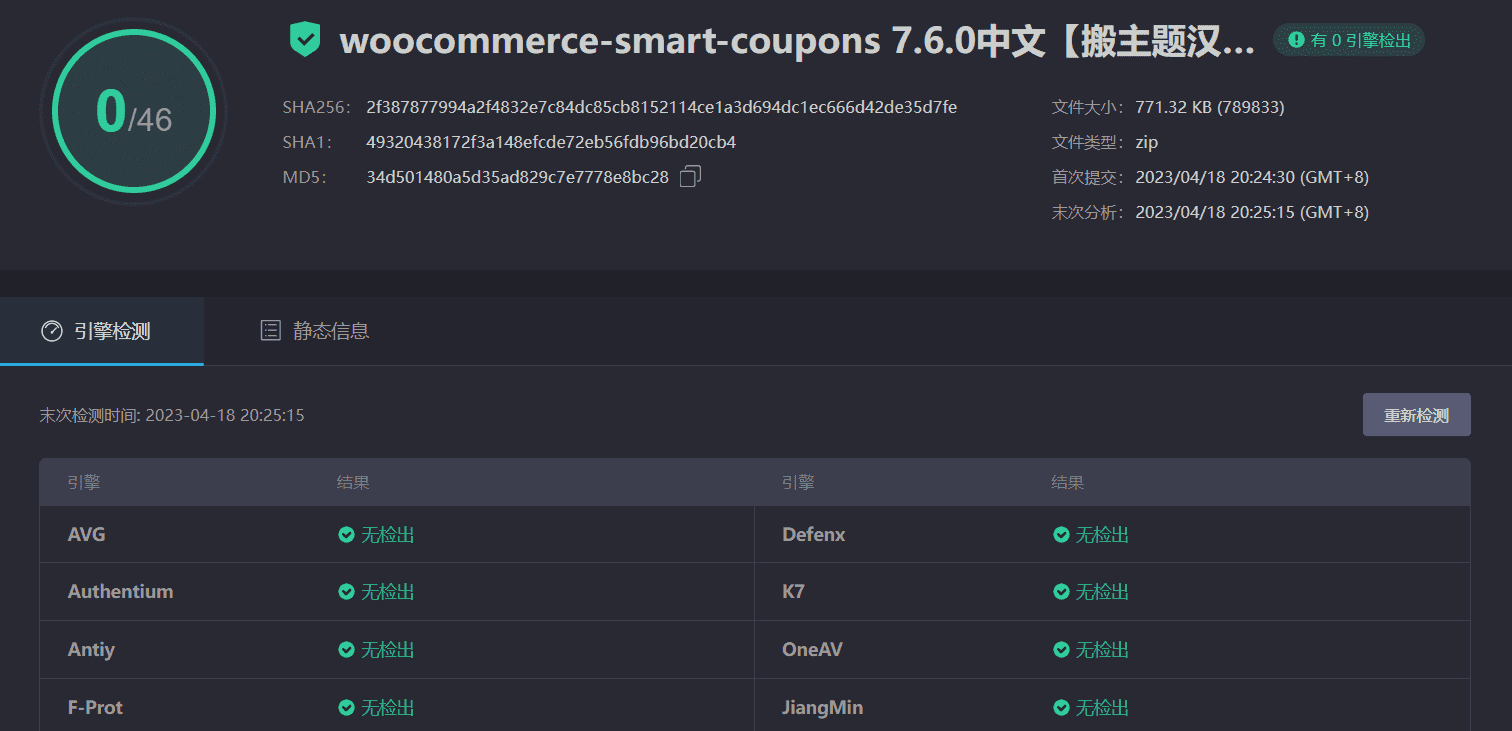Click first submission time 20:24:30 value
1512x731 pixels.
point(1252,177)
